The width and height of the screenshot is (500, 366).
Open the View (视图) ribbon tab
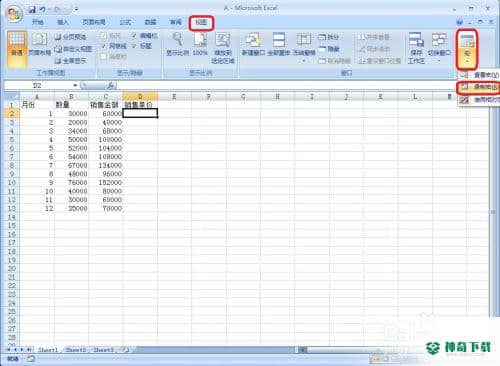(201, 23)
